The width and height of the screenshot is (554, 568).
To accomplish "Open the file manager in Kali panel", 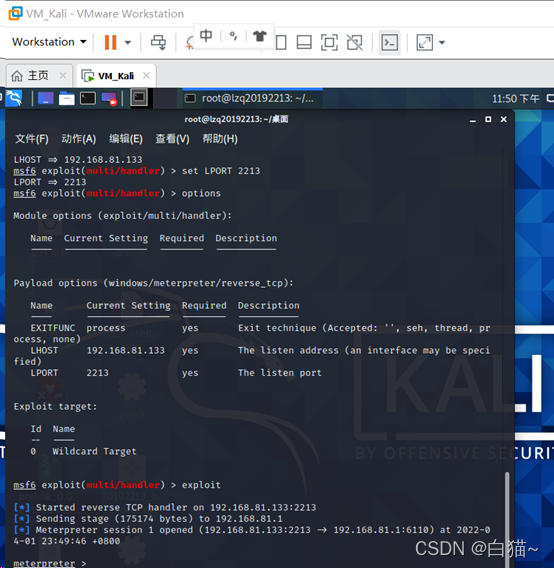I will pos(67,99).
